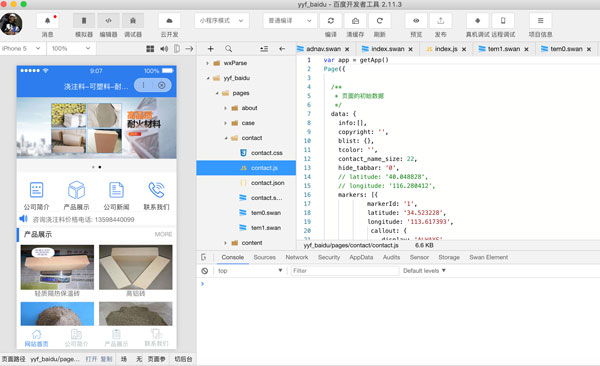The height and width of the screenshot is (366, 600).
Task: Search files with magnifier icon
Action: (228, 49)
